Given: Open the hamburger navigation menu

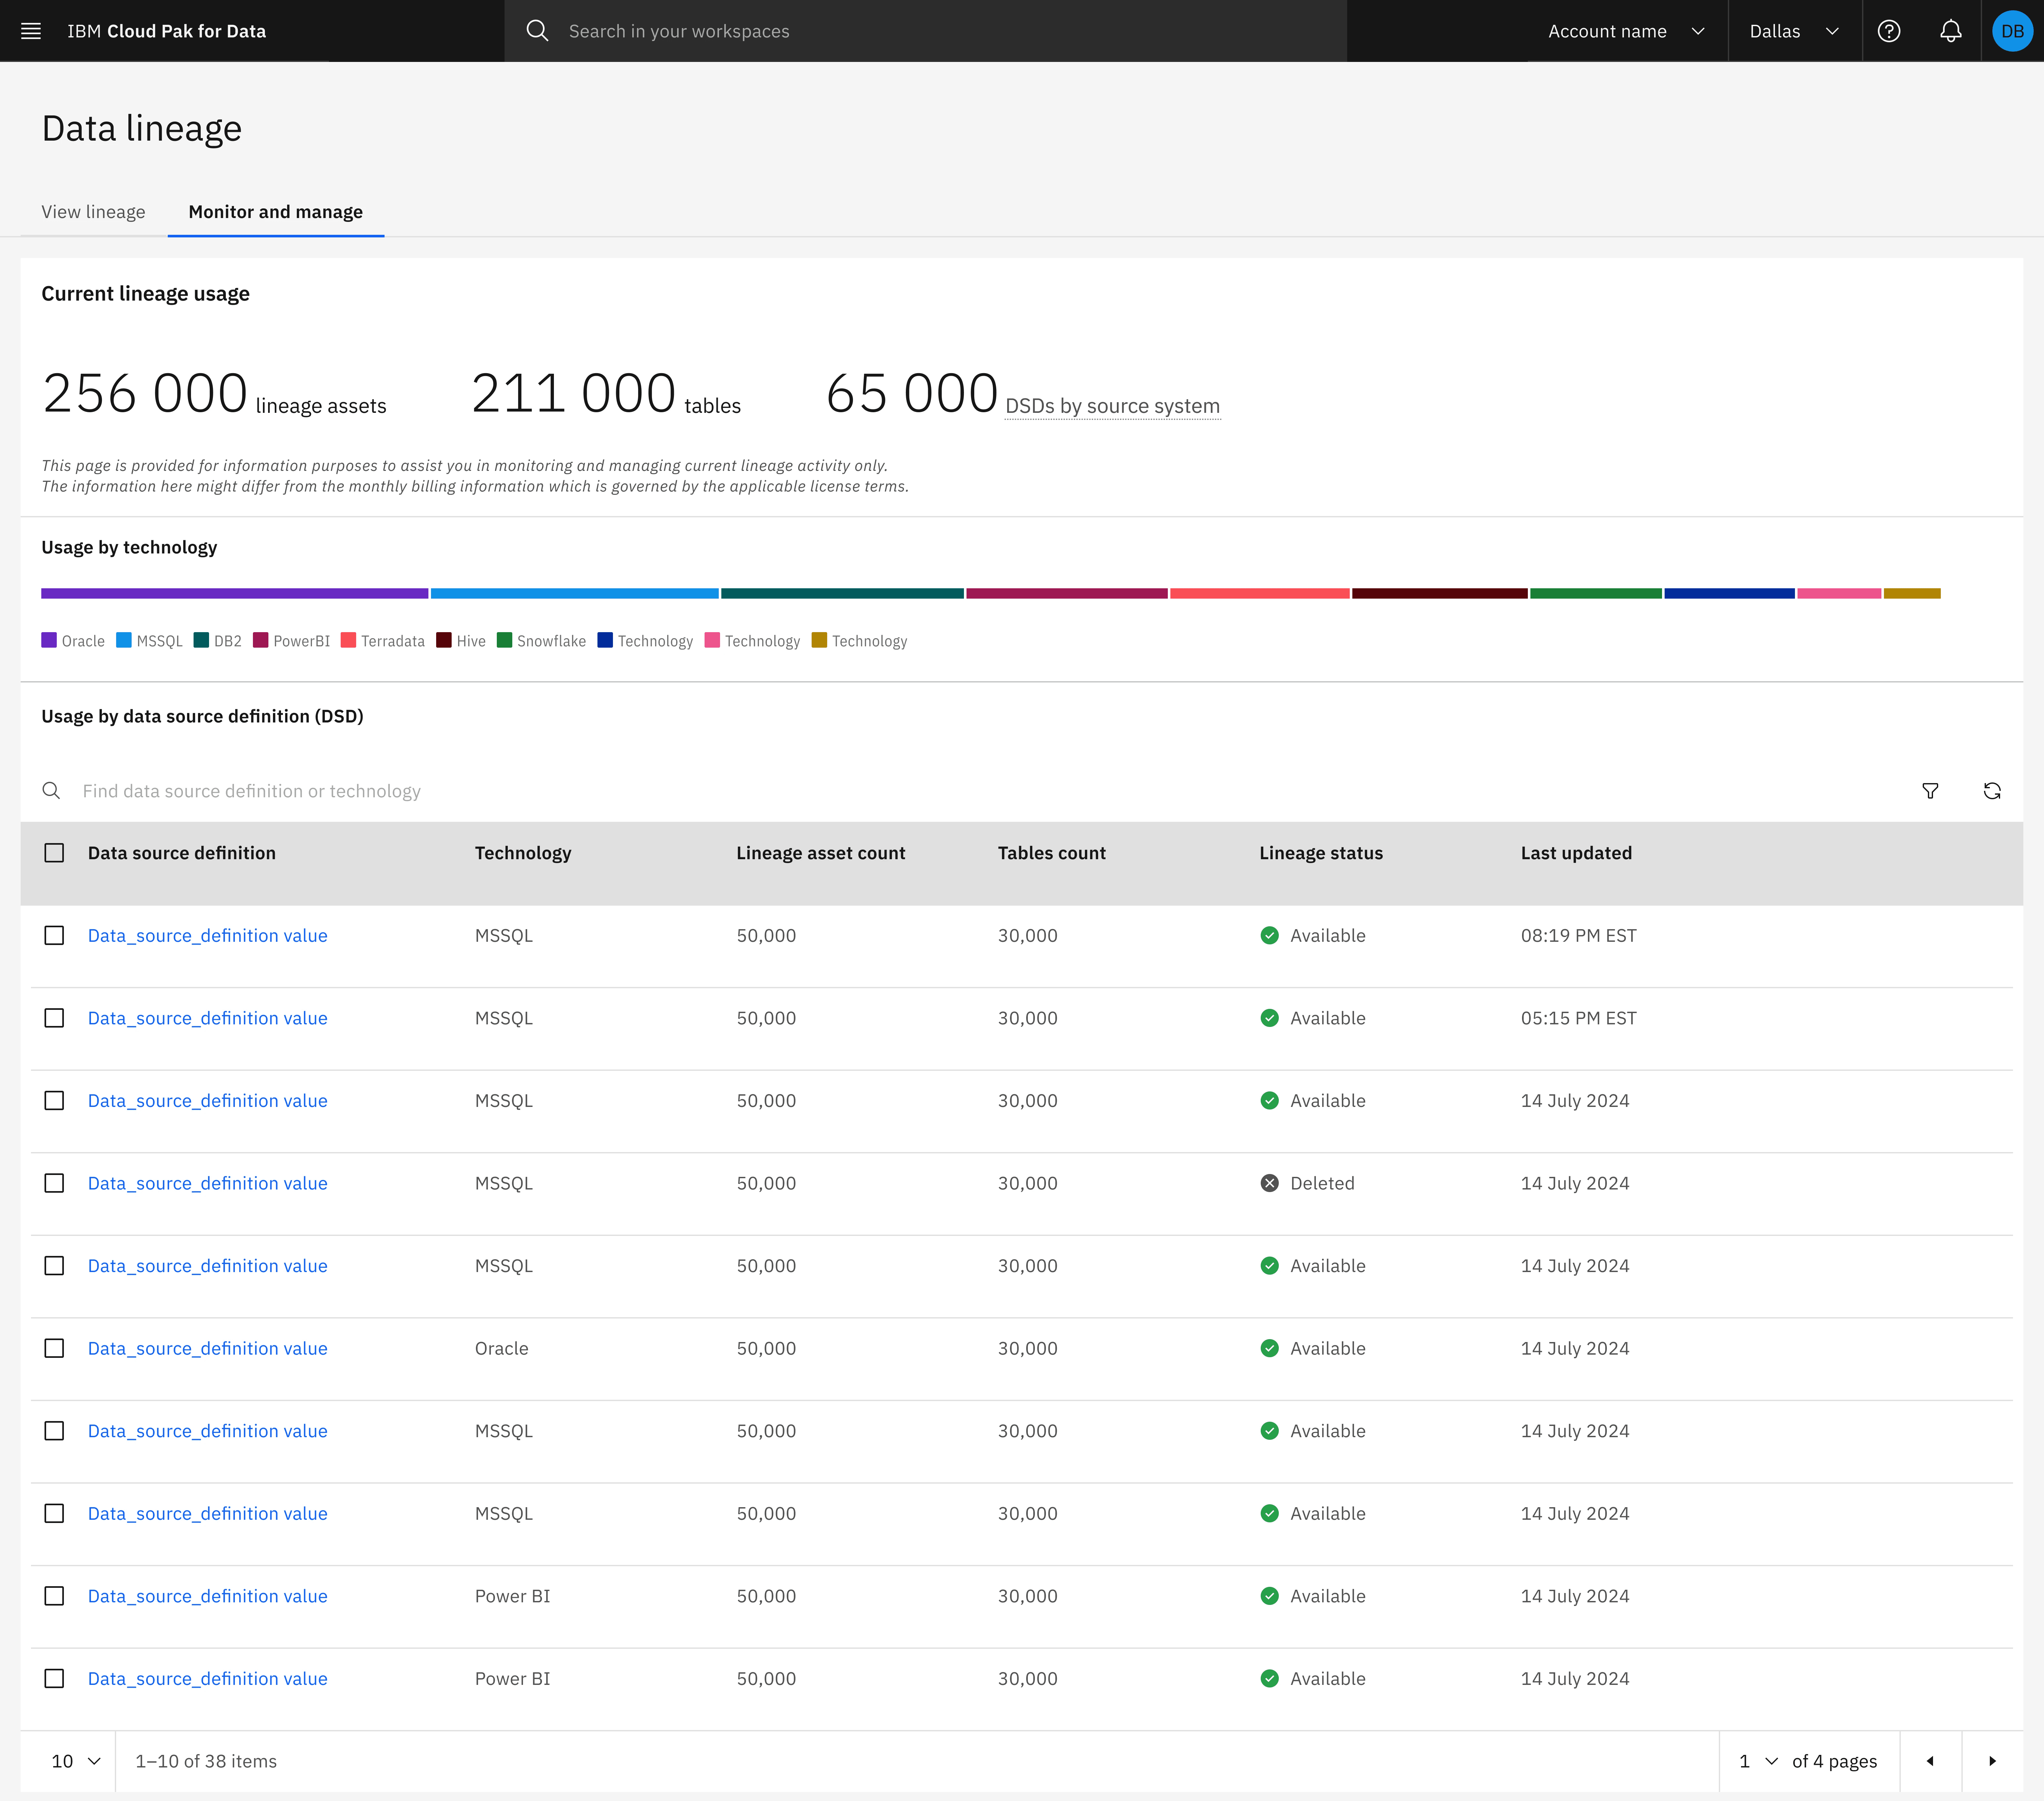Looking at the screenshot, I should (x=31, y=31).
